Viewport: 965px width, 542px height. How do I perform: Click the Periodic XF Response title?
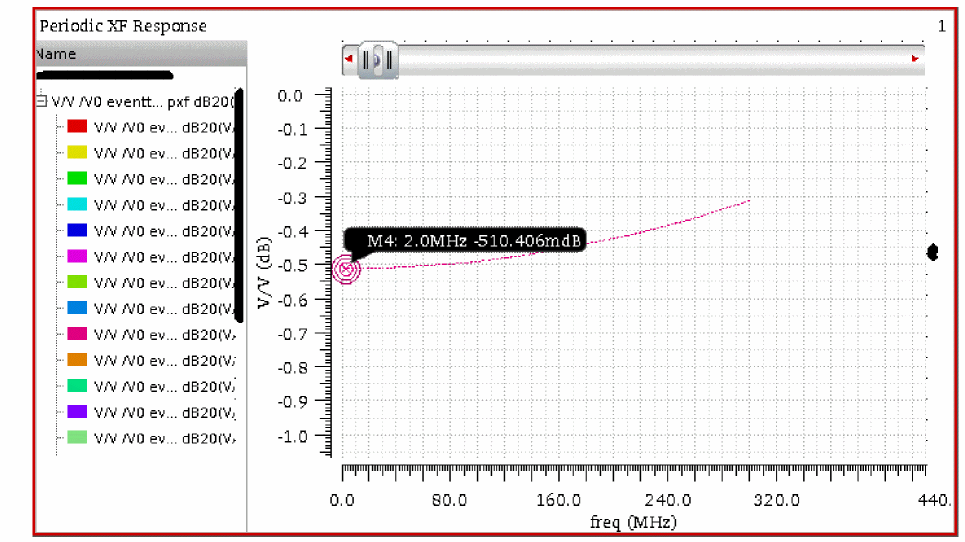coord(123,26)
